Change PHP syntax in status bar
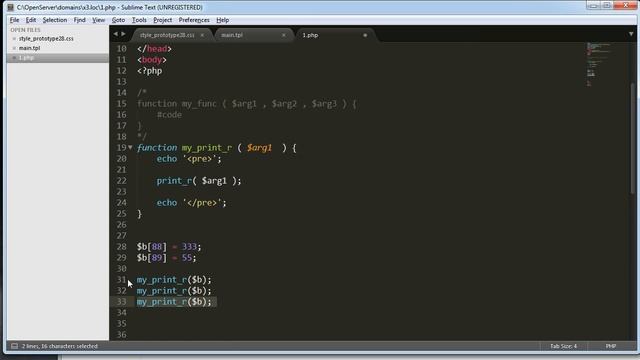Image resolution: width=640 pixels, height=360 pixels. (611, 346)
